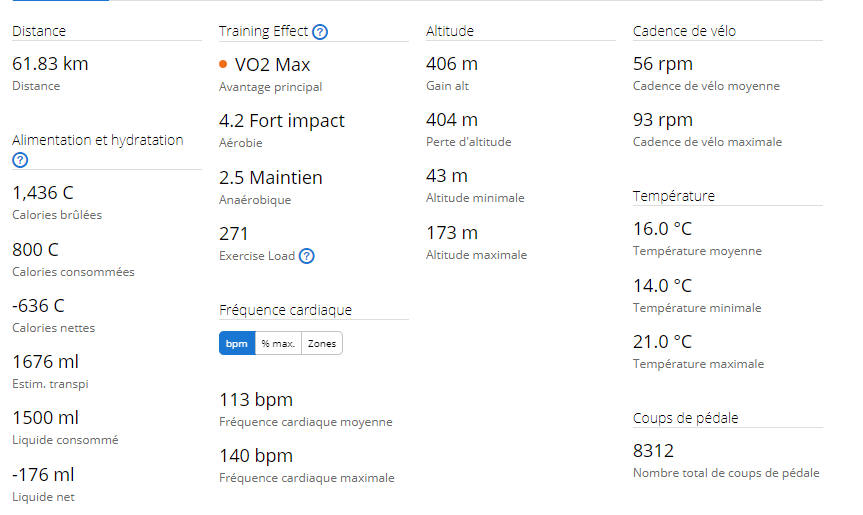Image resolution: width=863 pixels, height=515 pixels.
Task: Click the 271 Exercise Load value
Action: 233,234
